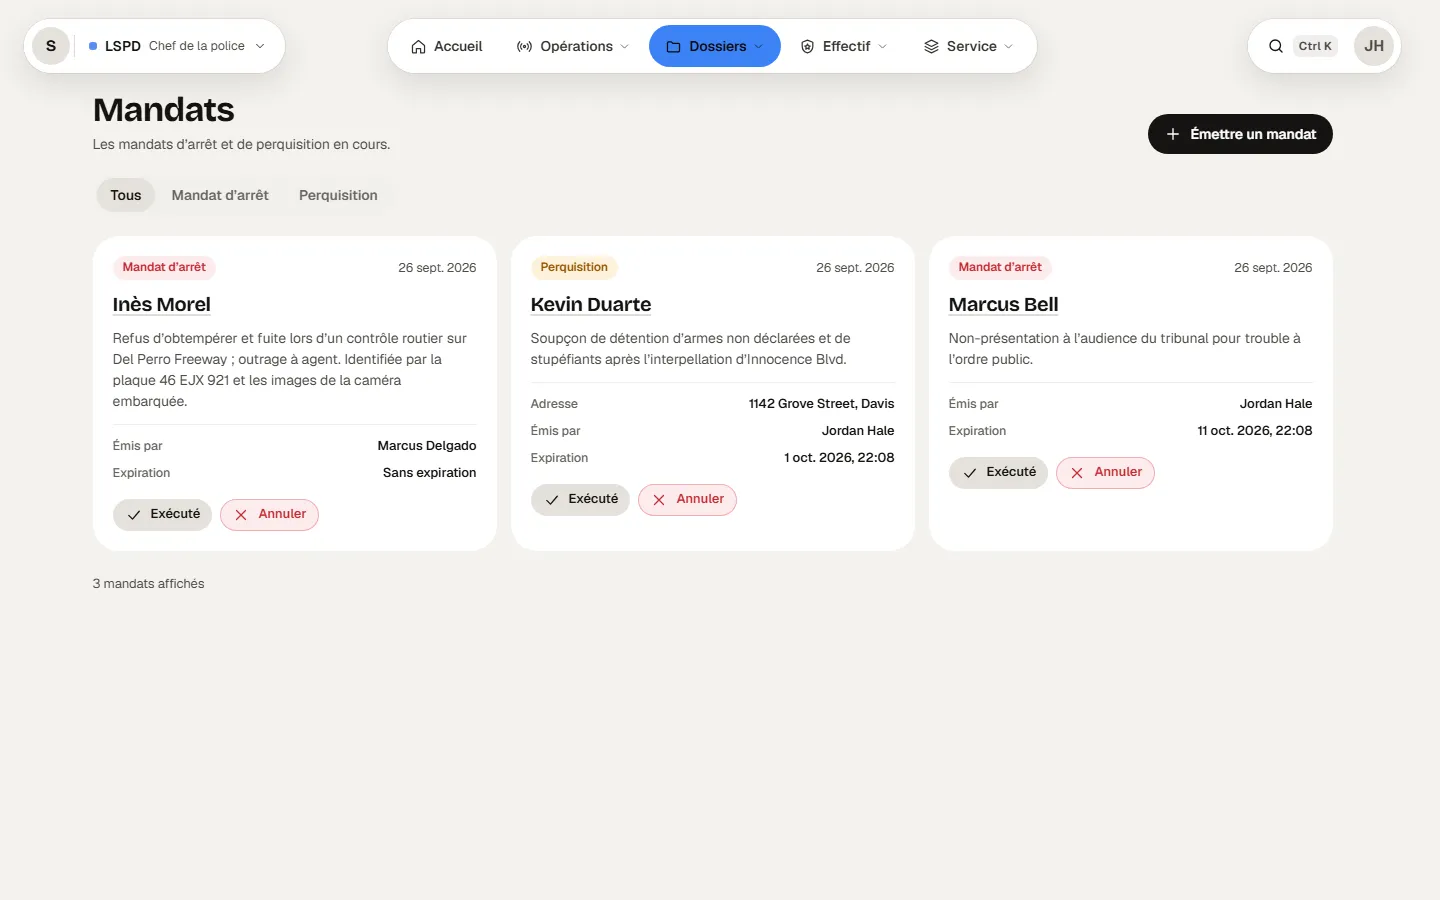
Task: Open Marcus Bell profile link
Action: pyautogui.click(x=1003, y=304)
